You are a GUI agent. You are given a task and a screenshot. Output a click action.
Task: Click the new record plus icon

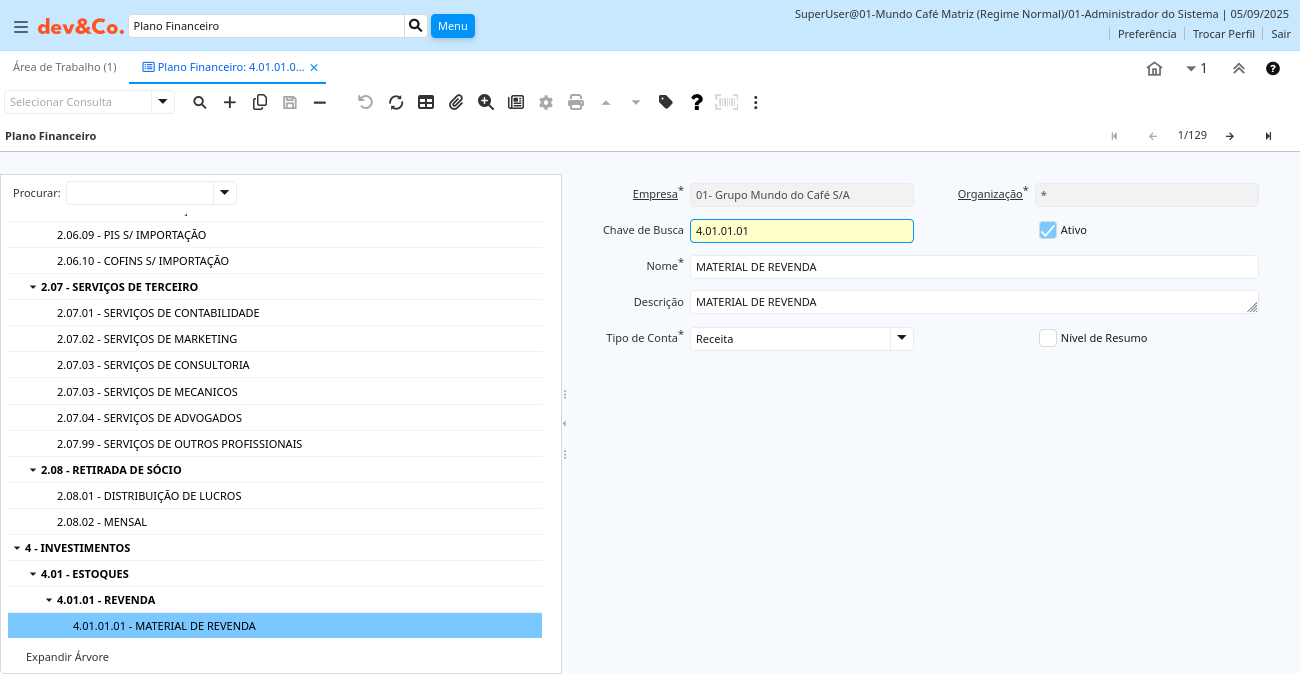tap(230, 102)
